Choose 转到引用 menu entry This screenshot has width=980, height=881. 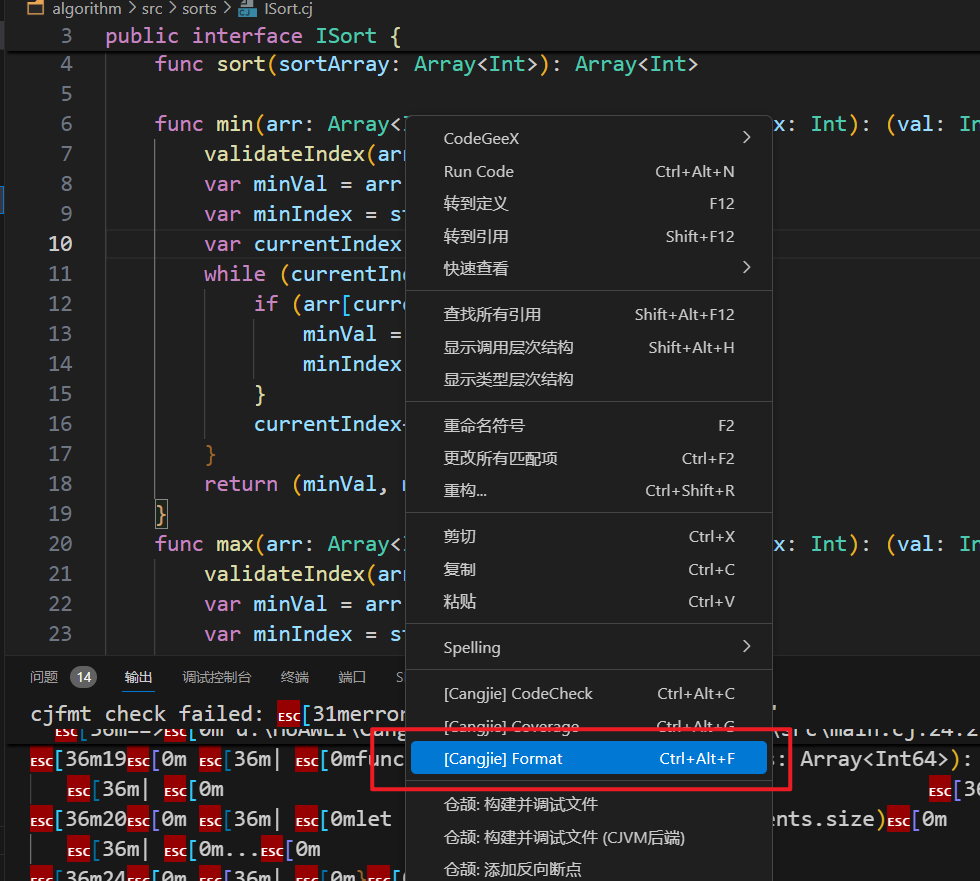pyautogui.click(x=589, y=236)
